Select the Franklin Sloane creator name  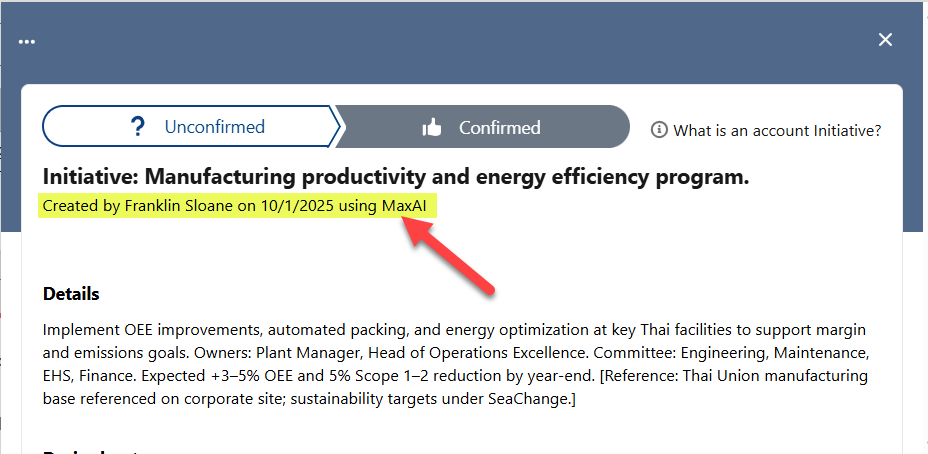169,206
